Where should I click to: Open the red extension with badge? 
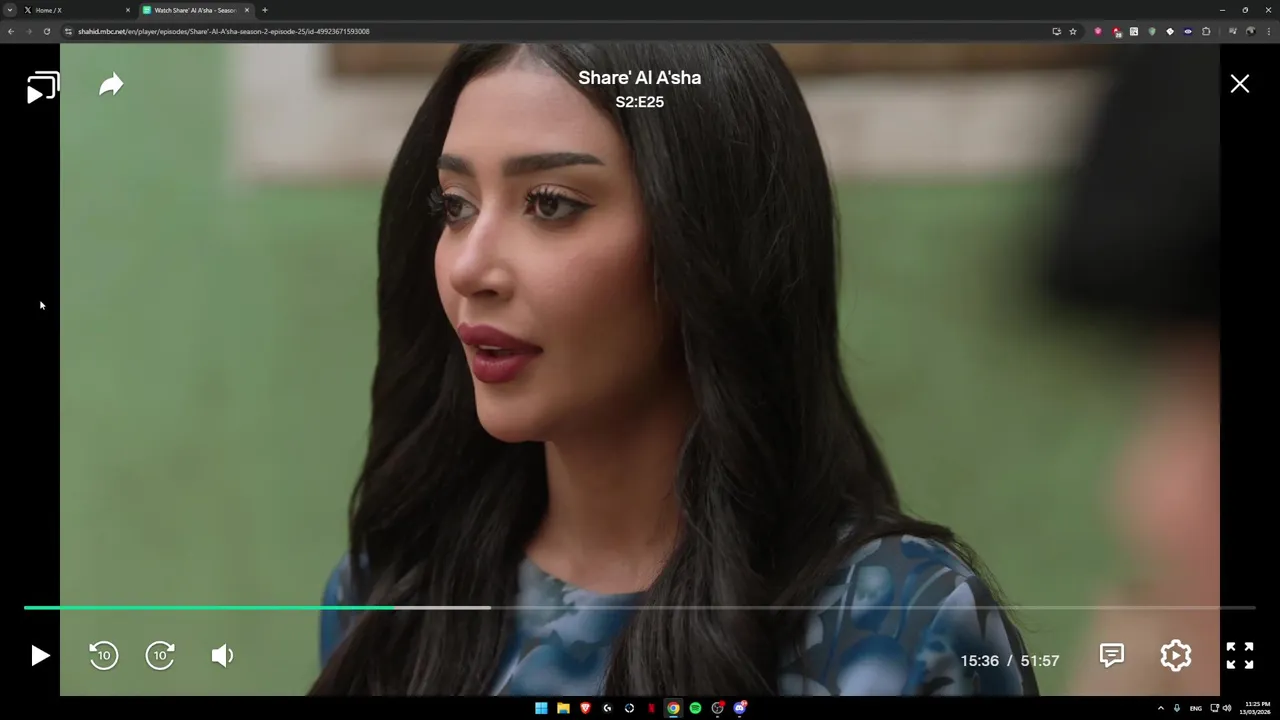(x=1116, y=31)
